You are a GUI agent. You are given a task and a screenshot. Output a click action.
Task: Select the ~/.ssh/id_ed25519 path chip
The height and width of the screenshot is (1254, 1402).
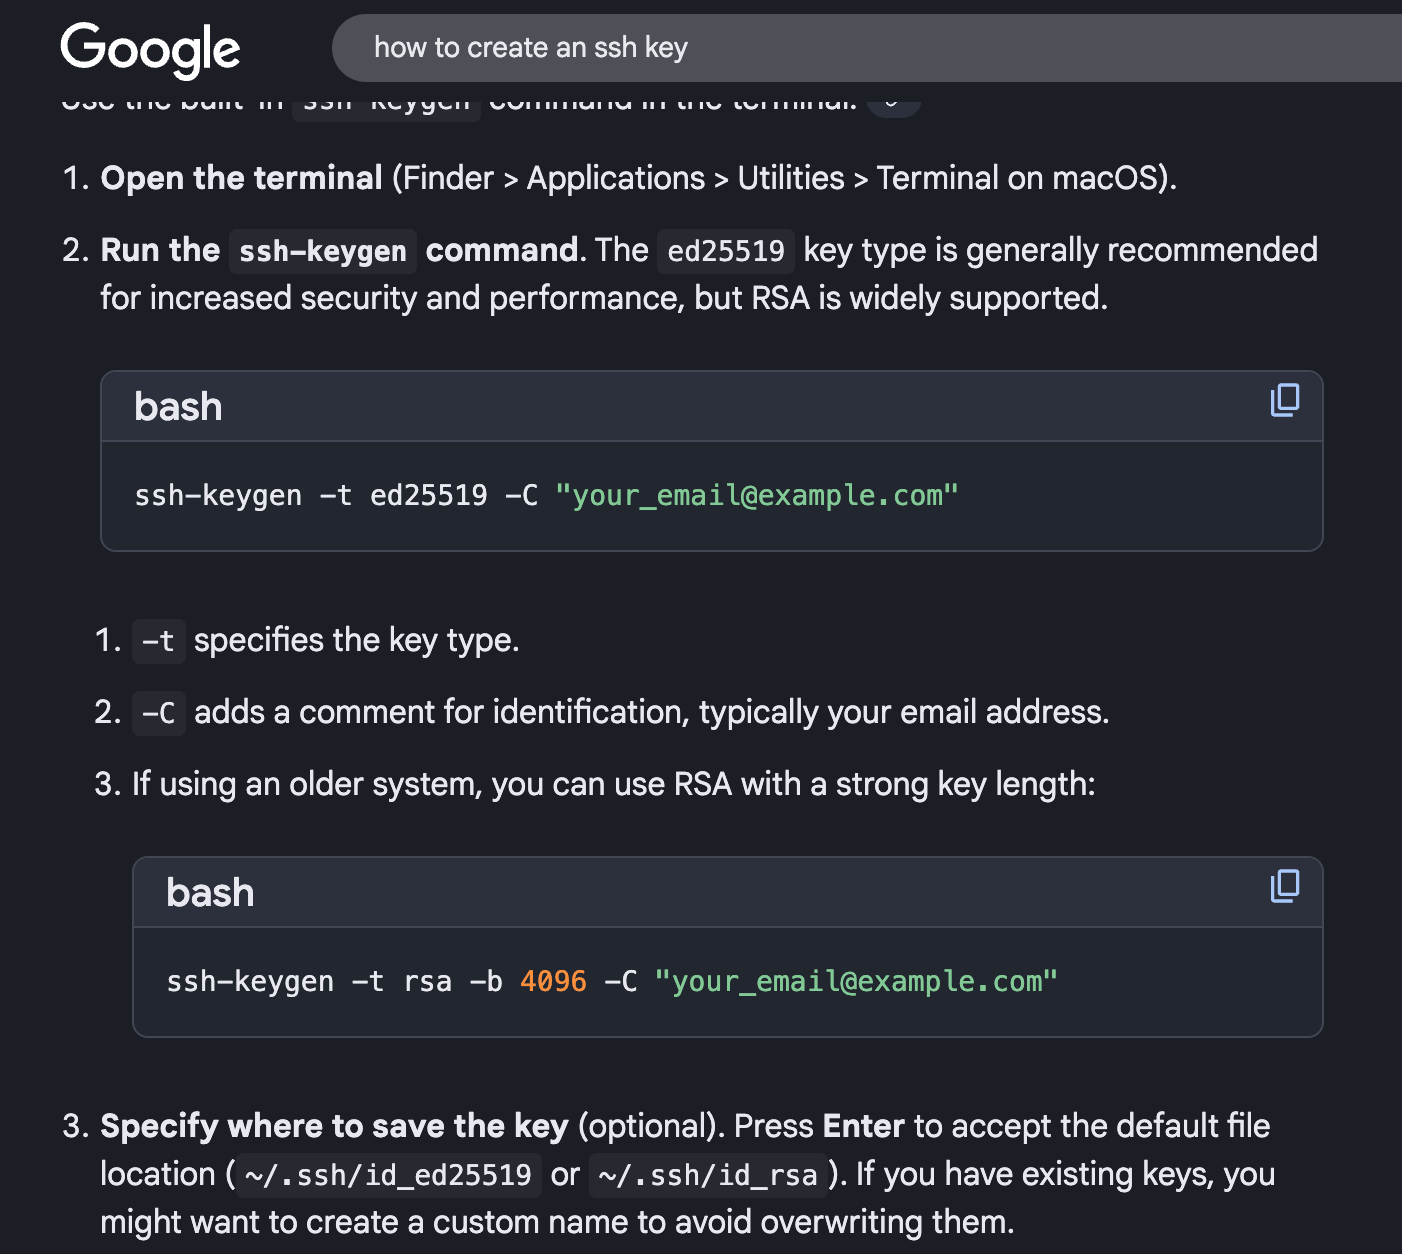388,1175
